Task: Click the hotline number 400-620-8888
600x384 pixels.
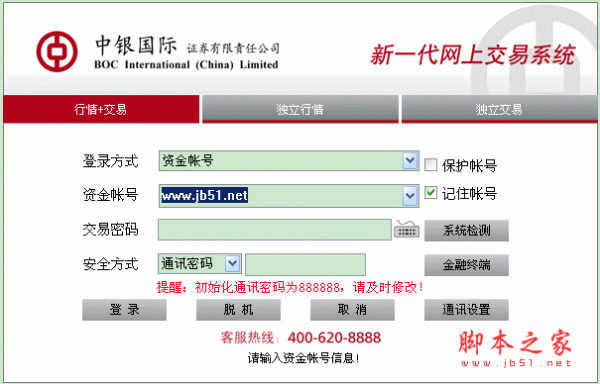Action: 334,338
